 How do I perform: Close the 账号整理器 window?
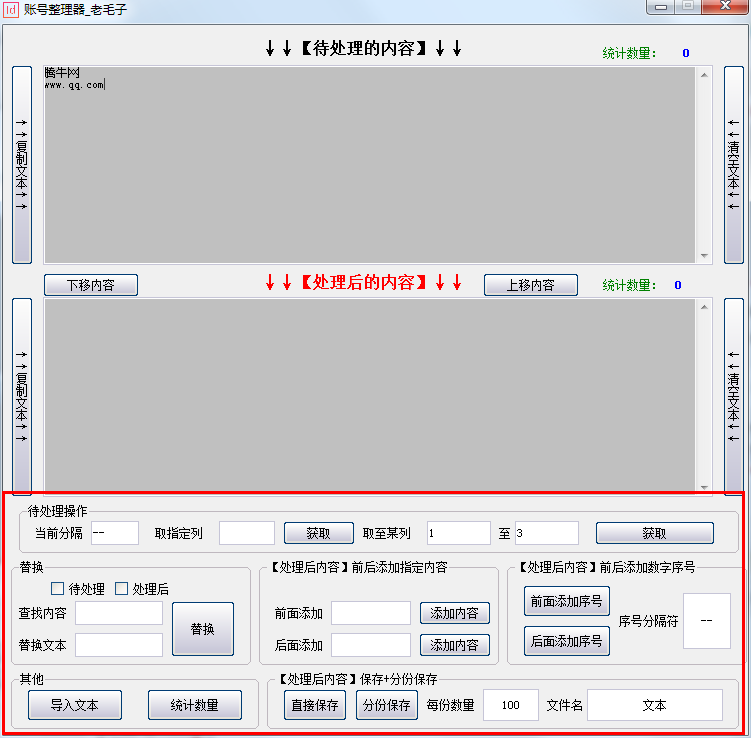(725, 6)
